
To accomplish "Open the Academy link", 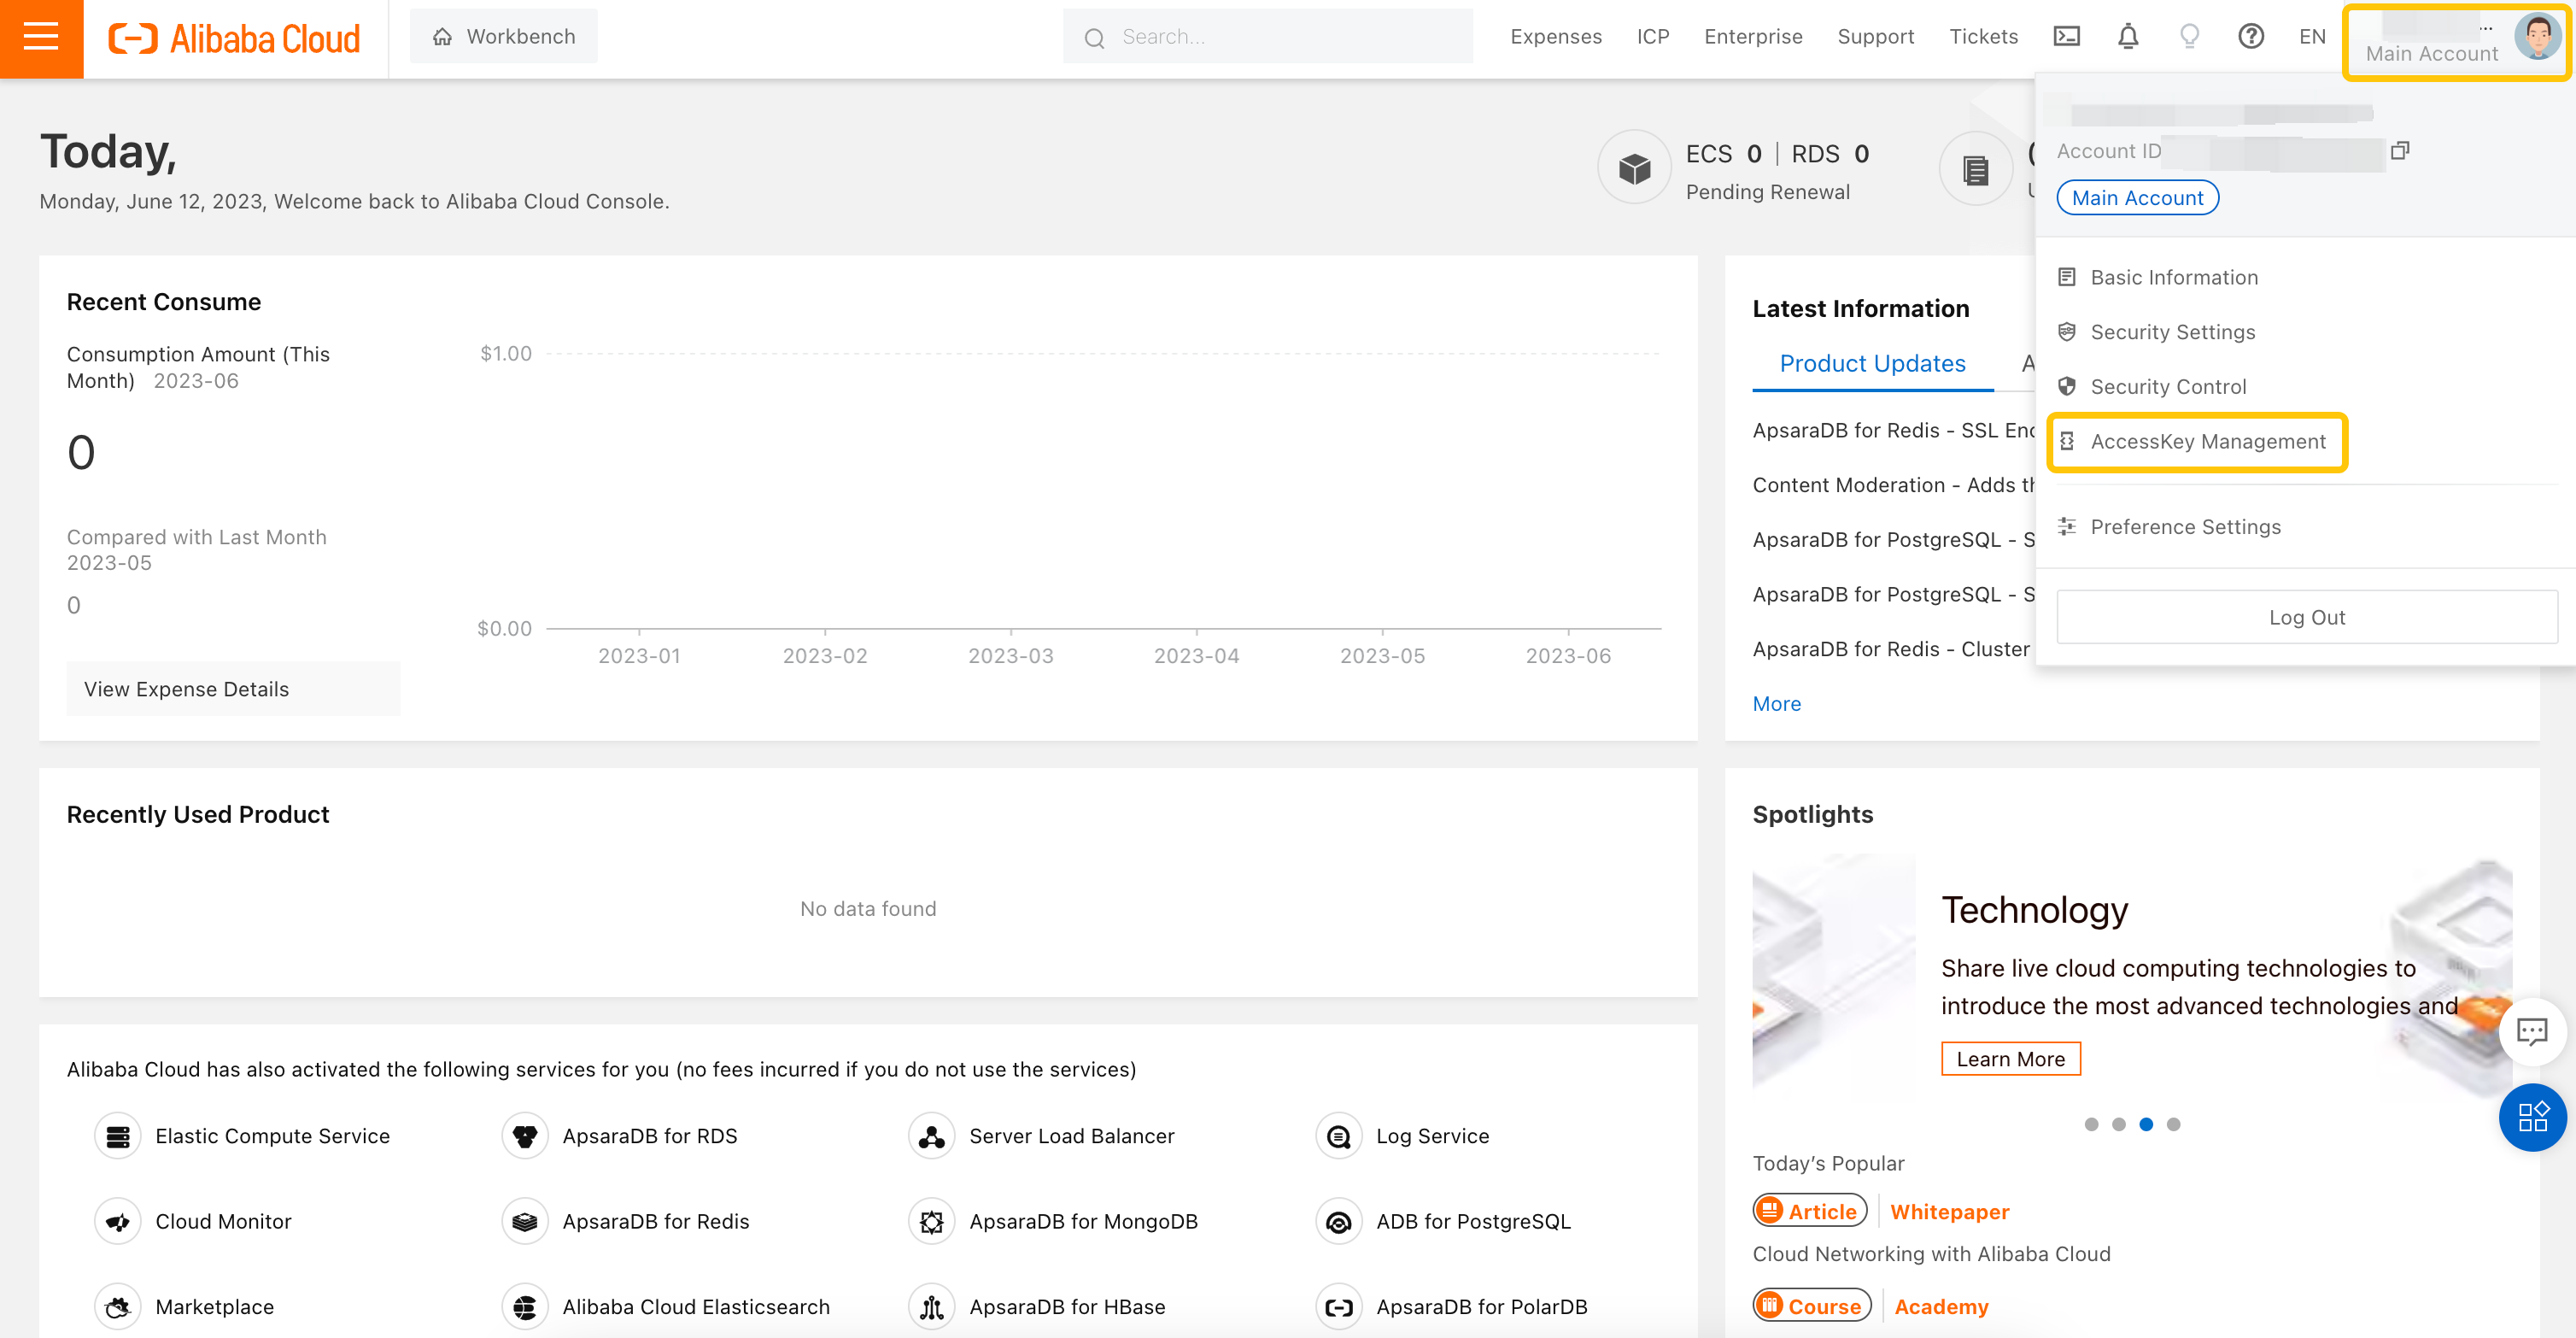I will coord(1941,1307).
